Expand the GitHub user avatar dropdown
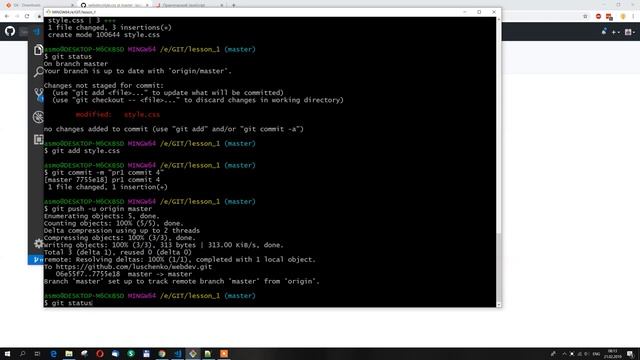 point(630,32)
